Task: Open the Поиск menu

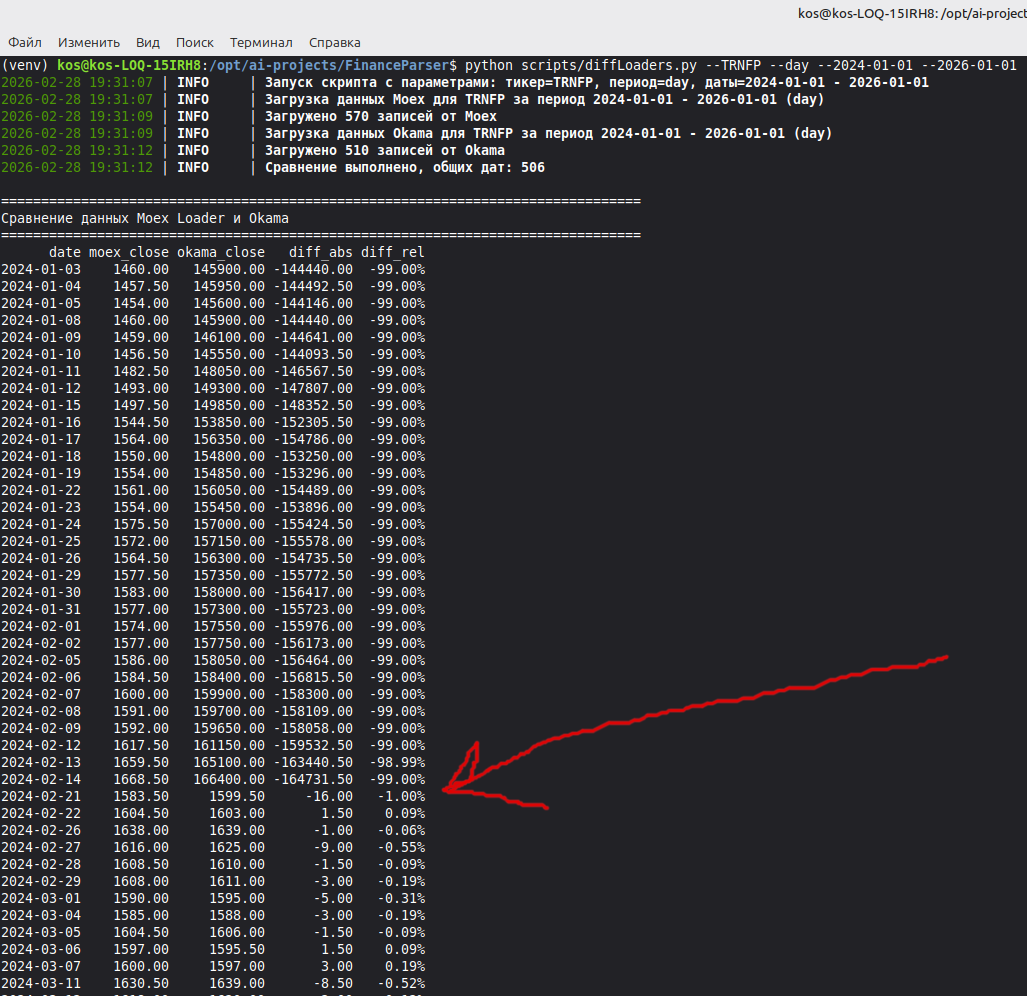Action: pyautogui.click(x=195, y=43)
